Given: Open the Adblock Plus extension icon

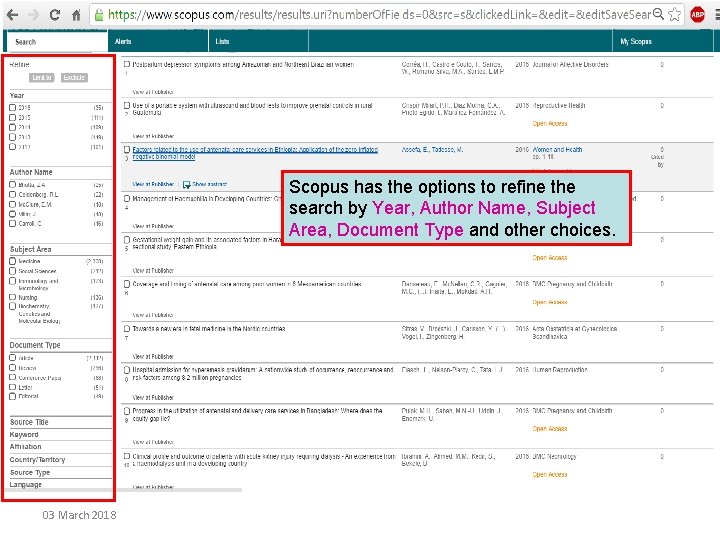Looking at the screenshot, I should tap(697, 15).
